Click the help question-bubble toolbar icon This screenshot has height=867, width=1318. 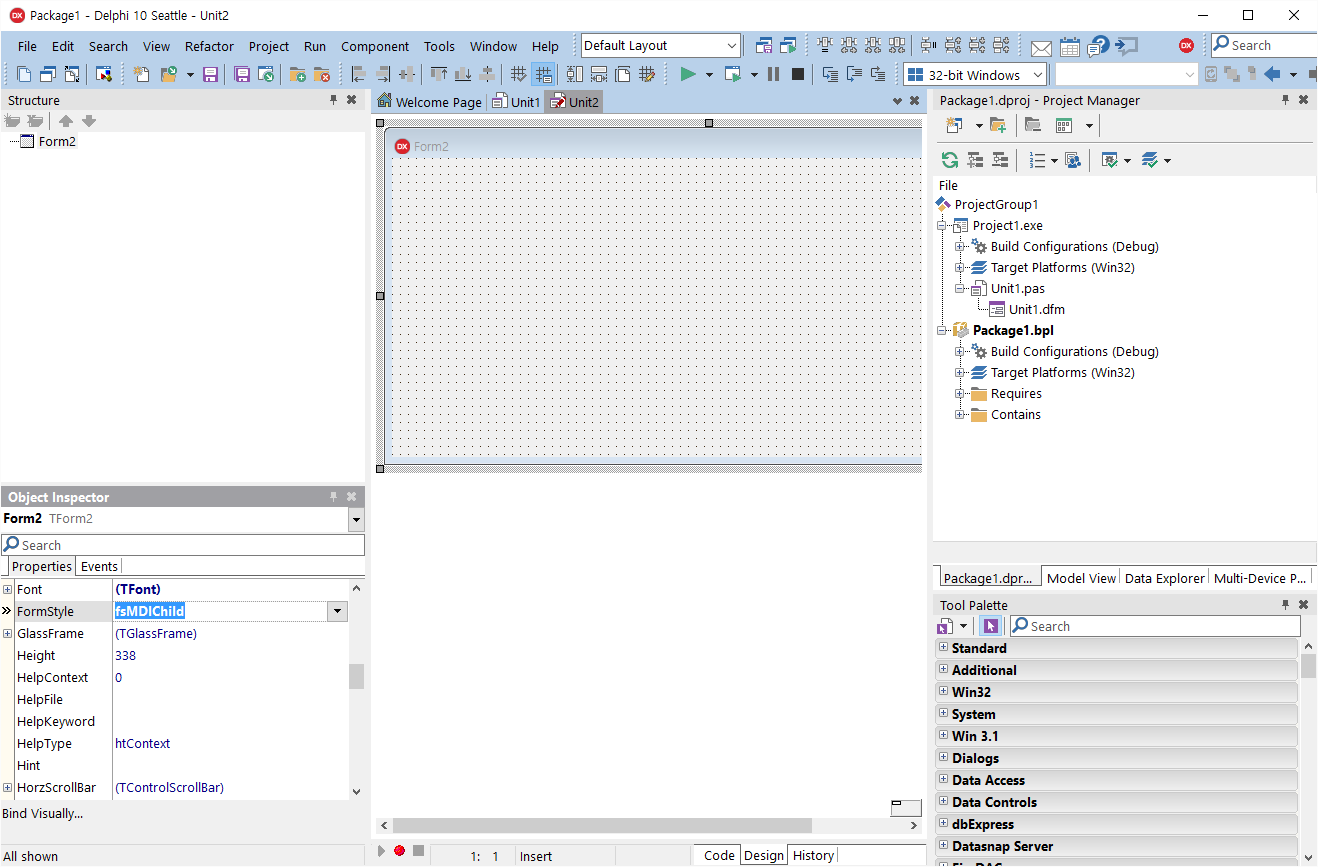[1098, 46]
